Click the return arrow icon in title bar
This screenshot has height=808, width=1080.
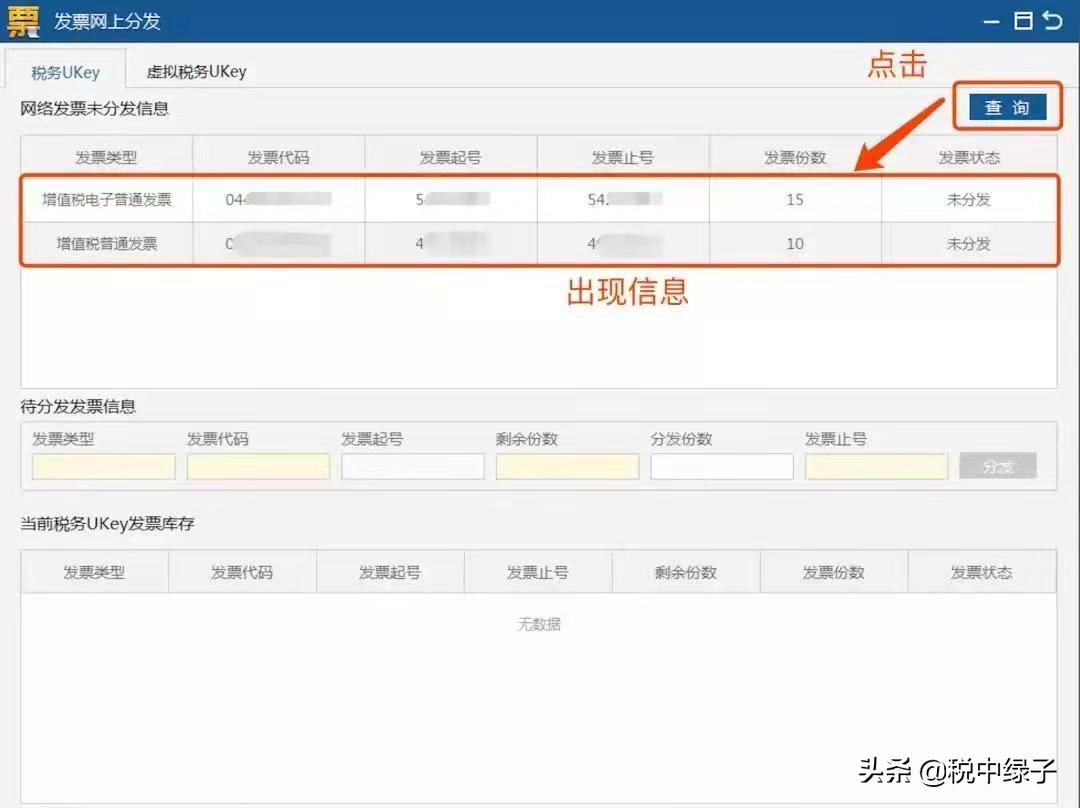coord(1054,19)
